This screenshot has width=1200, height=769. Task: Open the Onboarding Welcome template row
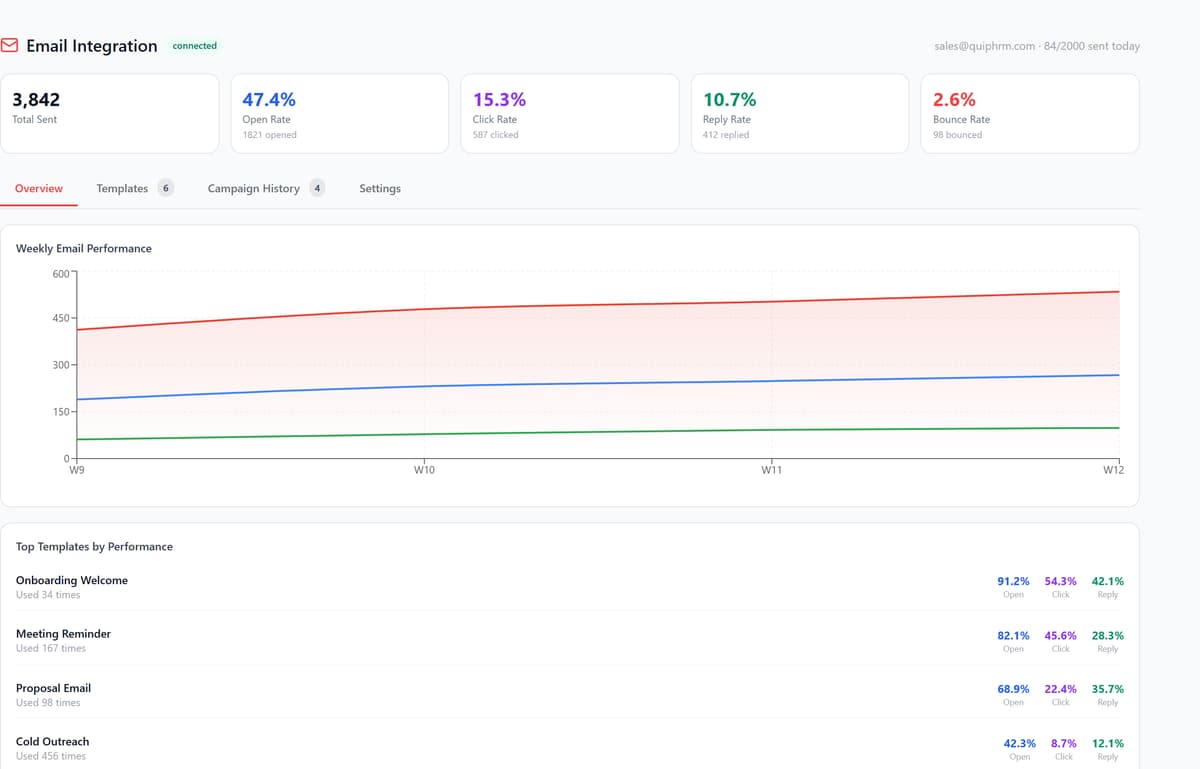click(570, 587)
